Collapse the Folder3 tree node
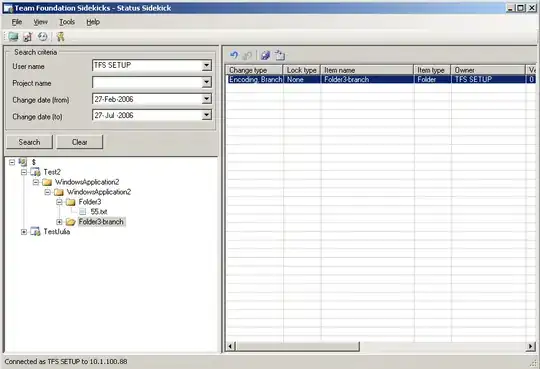 tap(59, 202)
